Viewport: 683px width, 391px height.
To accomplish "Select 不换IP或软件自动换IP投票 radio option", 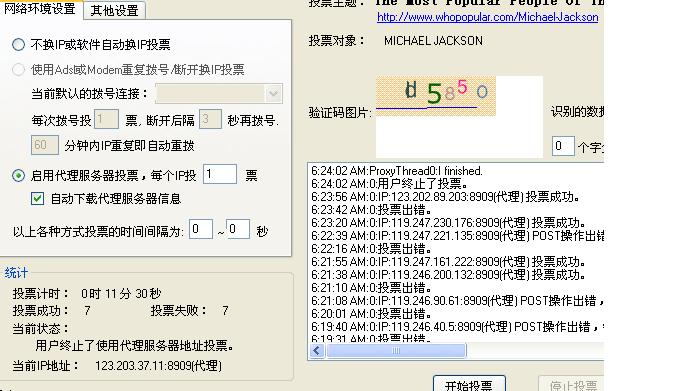I will (18, 44).
